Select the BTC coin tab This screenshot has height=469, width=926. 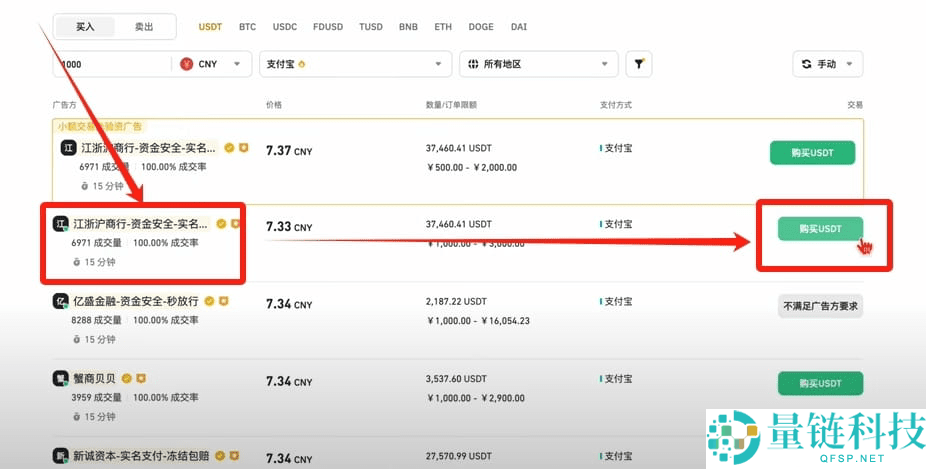[x=247, y=27]
